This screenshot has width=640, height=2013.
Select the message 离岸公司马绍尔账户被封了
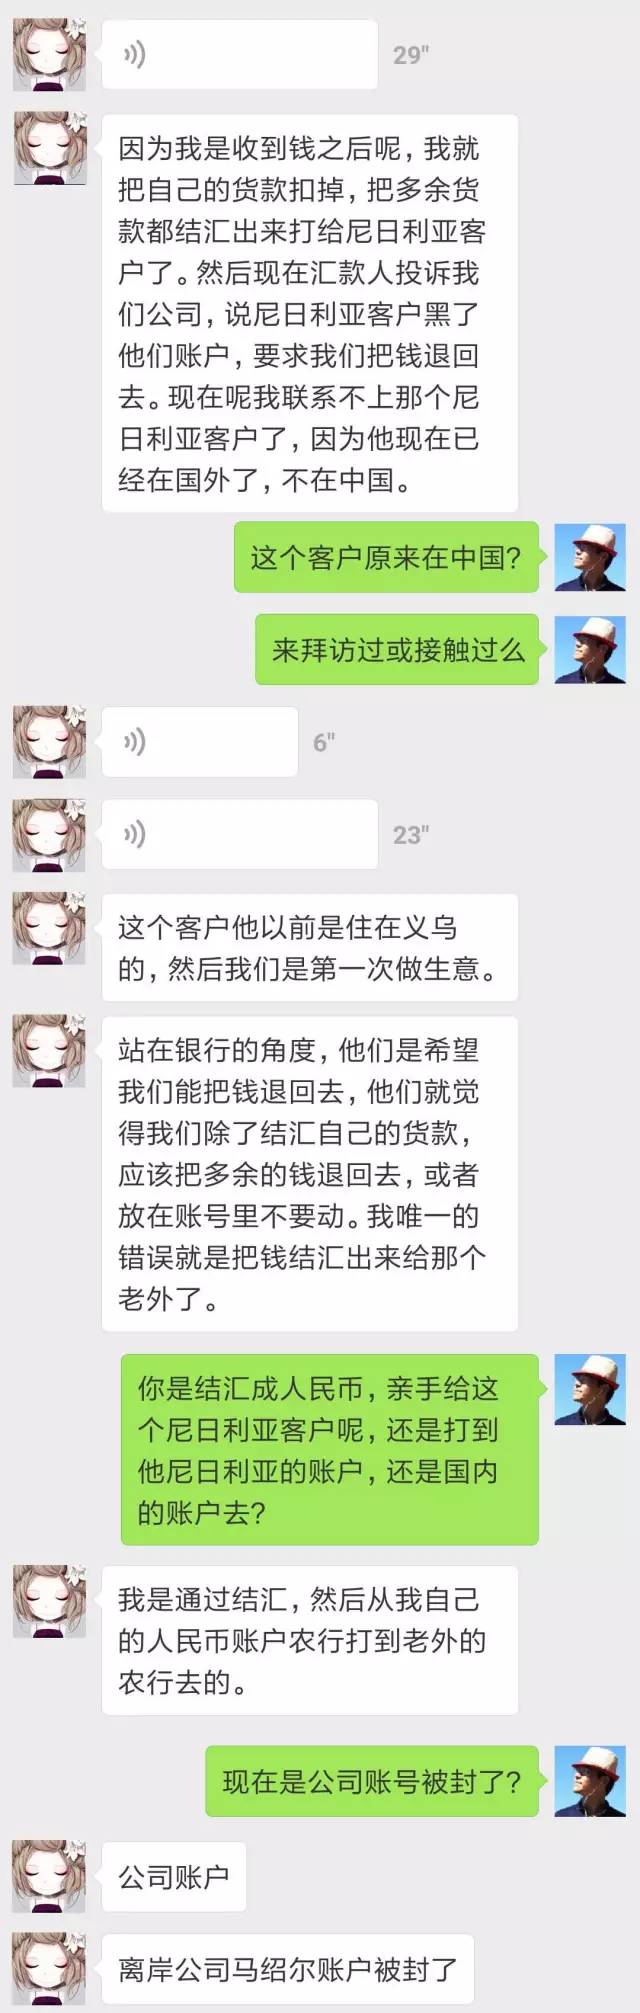[288, 1970]
